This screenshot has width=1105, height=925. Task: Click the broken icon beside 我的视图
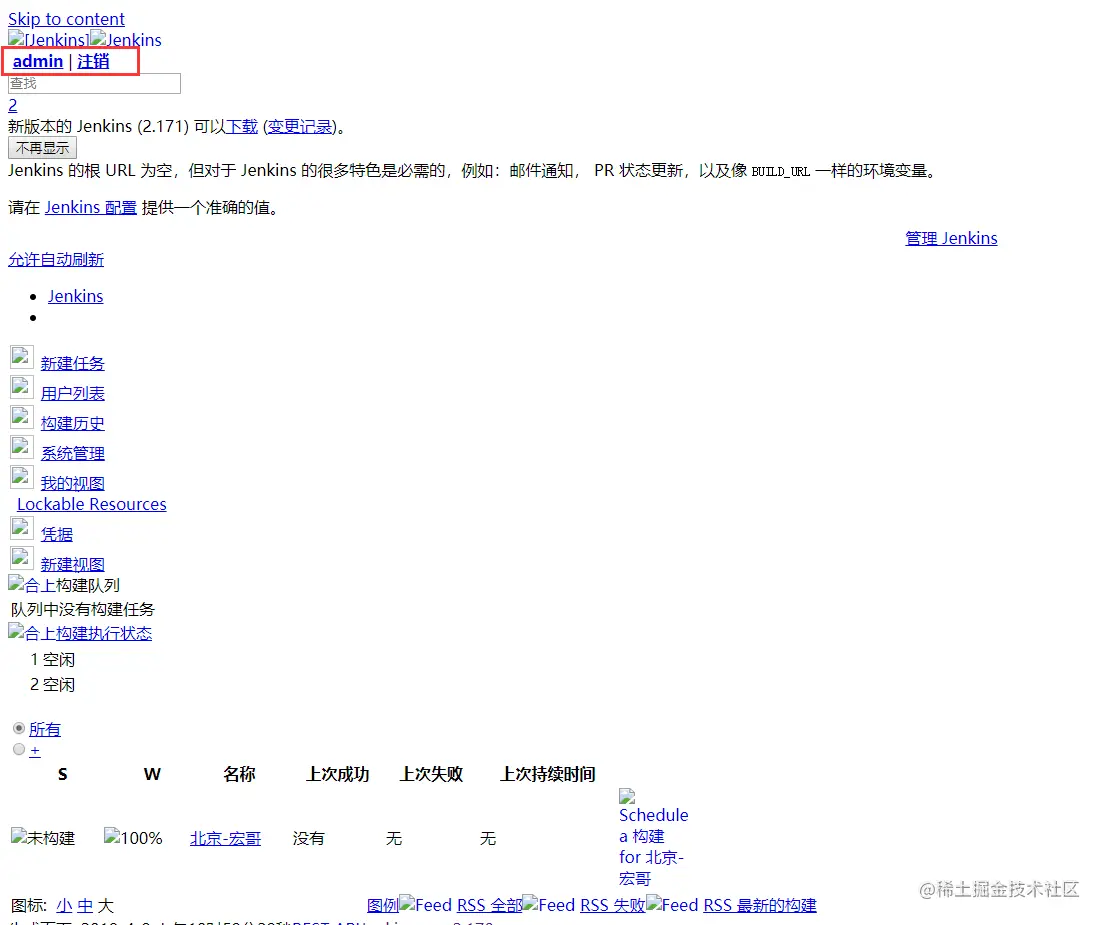point(22,478)
